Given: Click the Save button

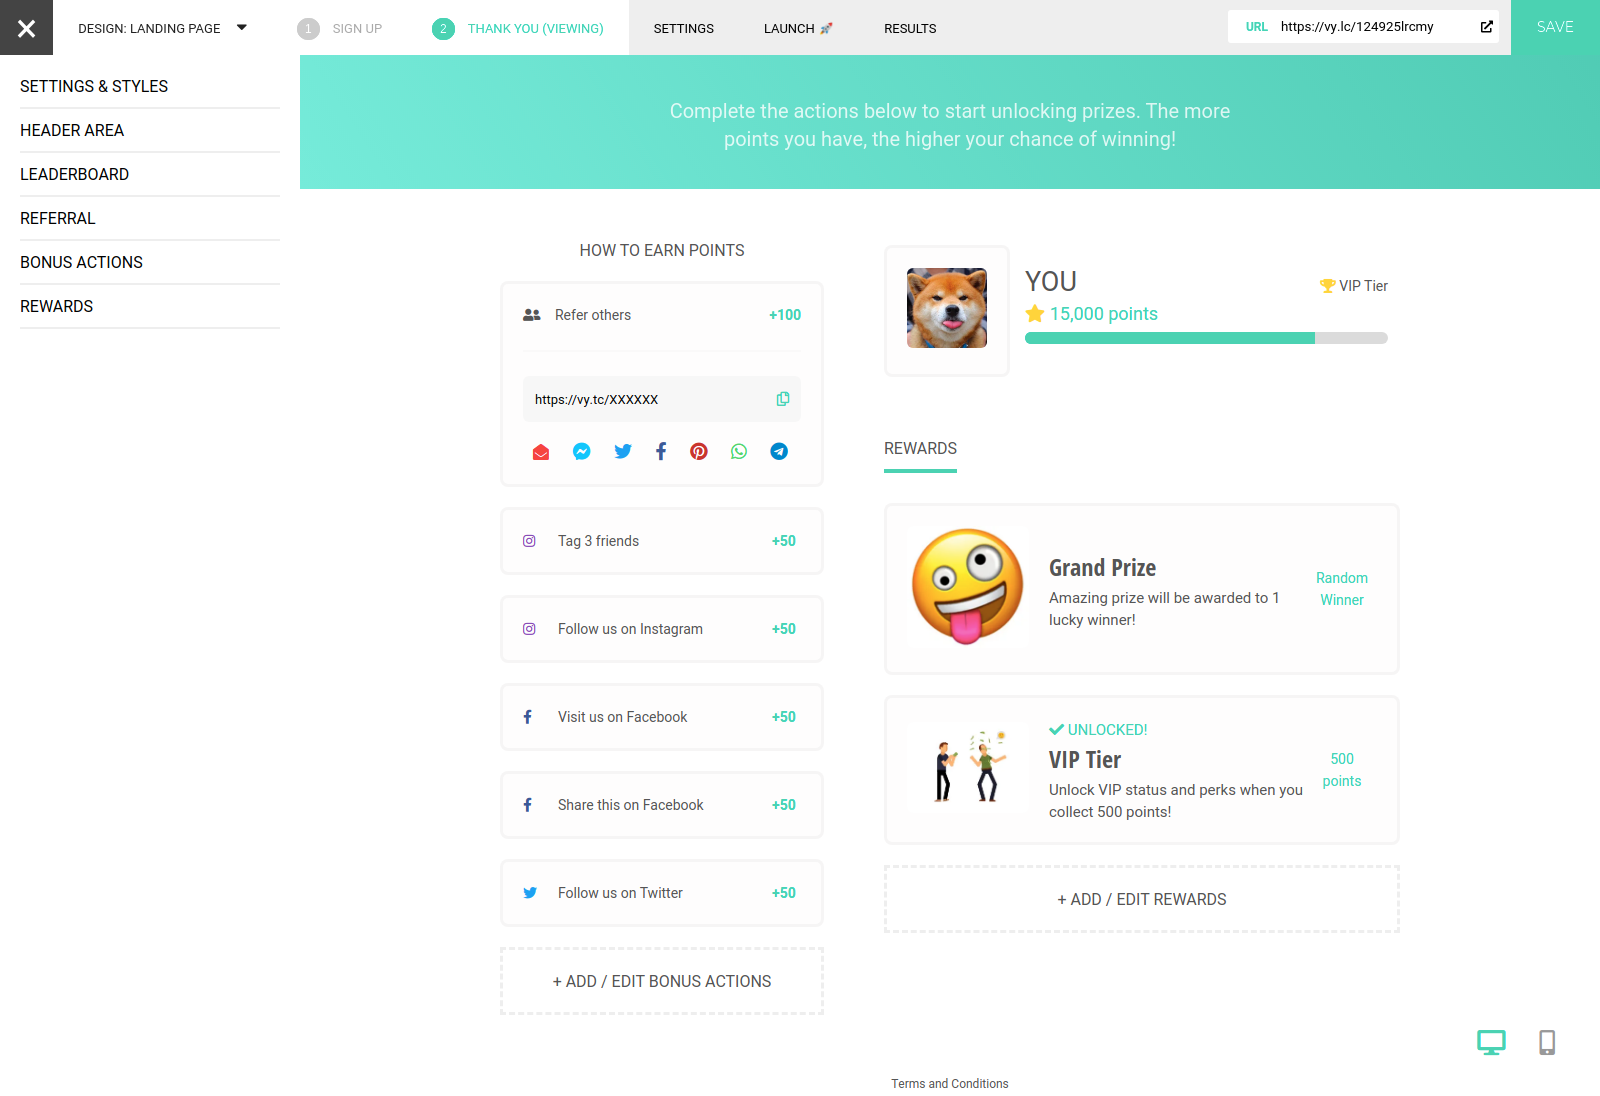Looking at the screenshot, I should [x=1554, y=27].
